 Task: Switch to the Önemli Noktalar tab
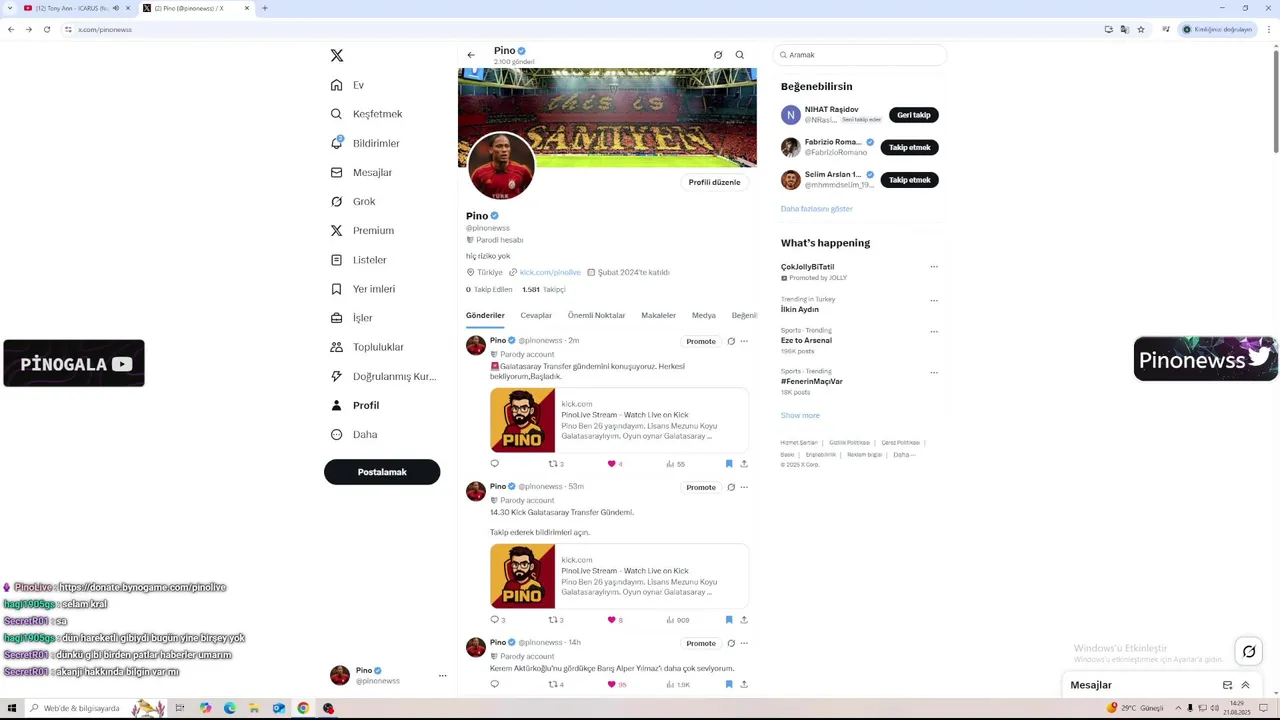(596, 315)
